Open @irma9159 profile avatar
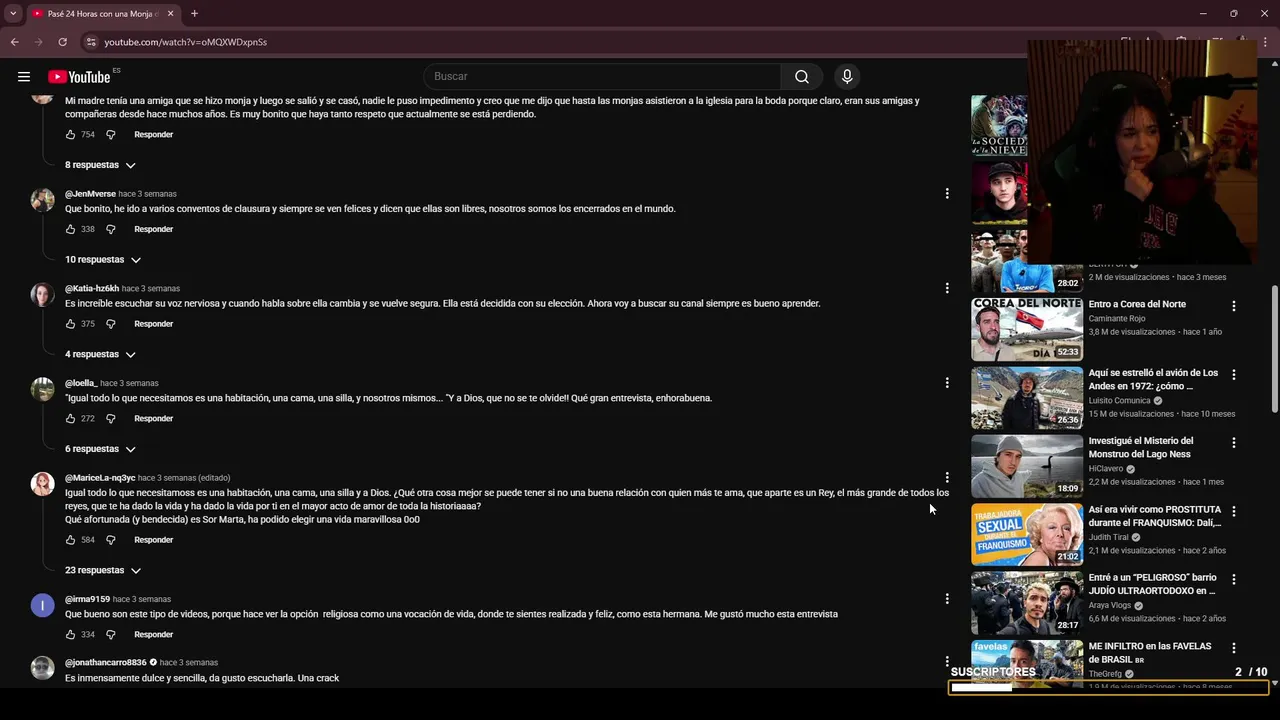The height and width of the screenshot is (720, 1280). [x=42, y=606]
